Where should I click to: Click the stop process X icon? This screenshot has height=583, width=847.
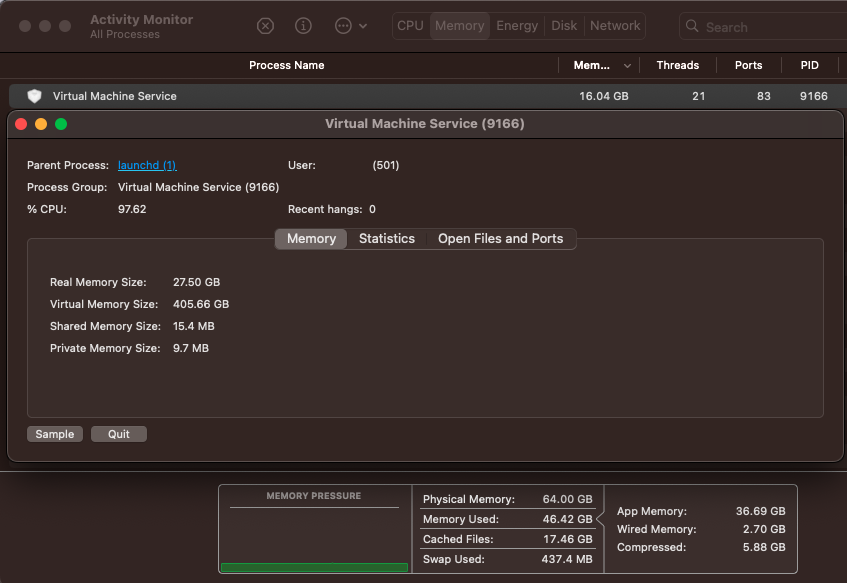265,26
